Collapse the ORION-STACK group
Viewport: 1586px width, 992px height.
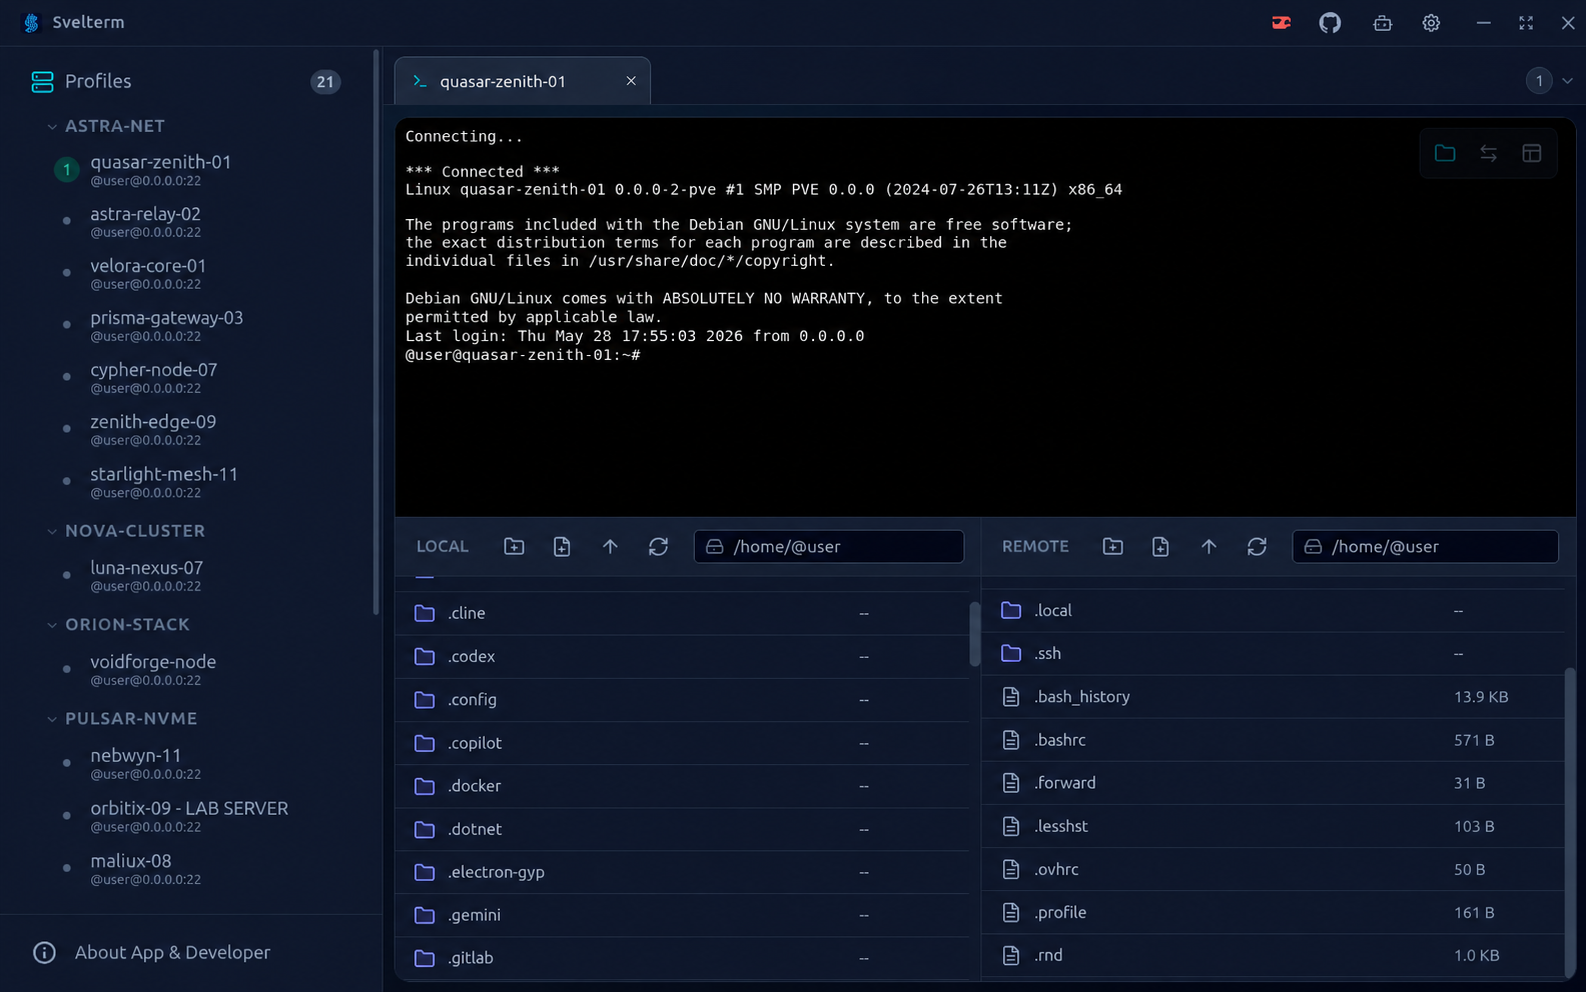pos(52,625)
